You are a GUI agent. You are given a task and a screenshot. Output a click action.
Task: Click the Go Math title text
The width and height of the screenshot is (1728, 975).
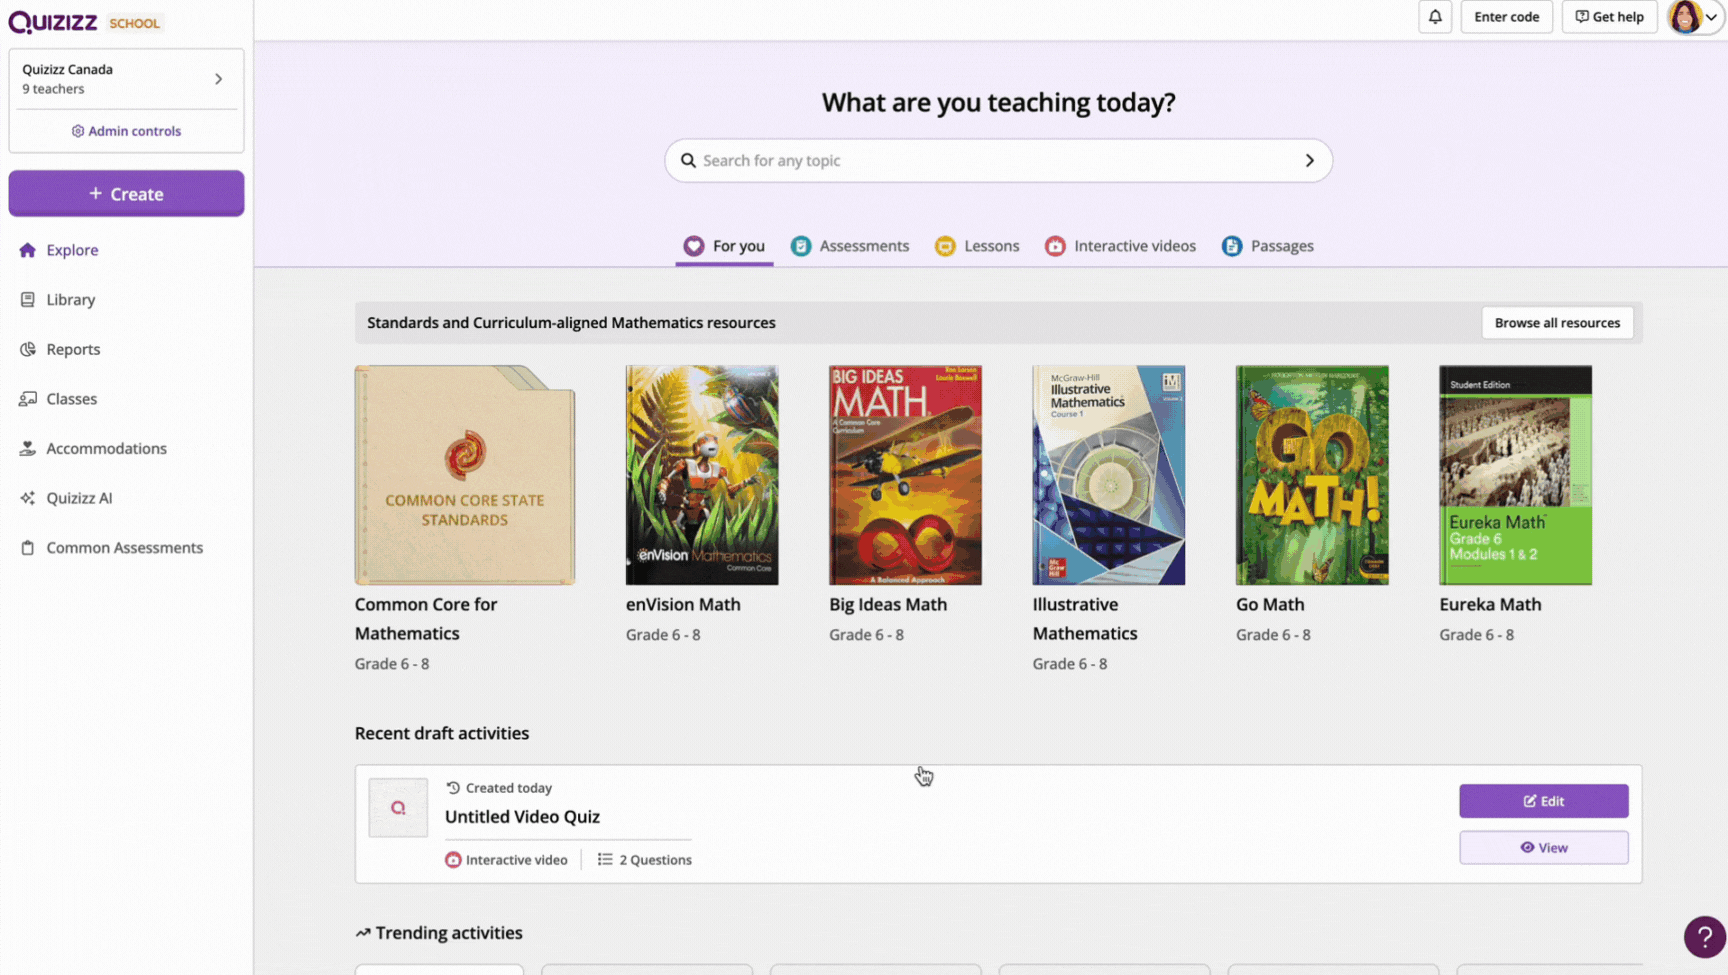click(1270, 605)
